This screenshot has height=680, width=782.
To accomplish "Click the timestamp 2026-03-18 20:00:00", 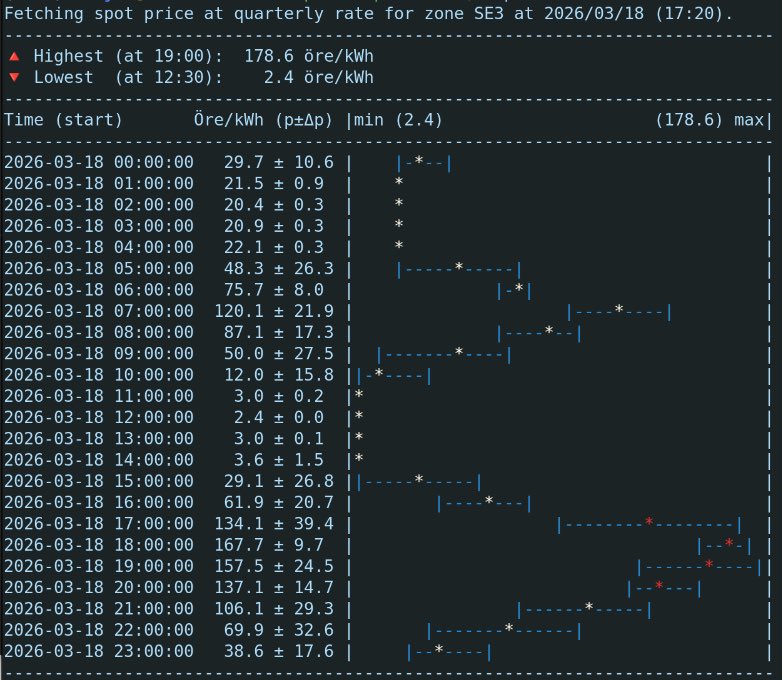I will [99, 587].
